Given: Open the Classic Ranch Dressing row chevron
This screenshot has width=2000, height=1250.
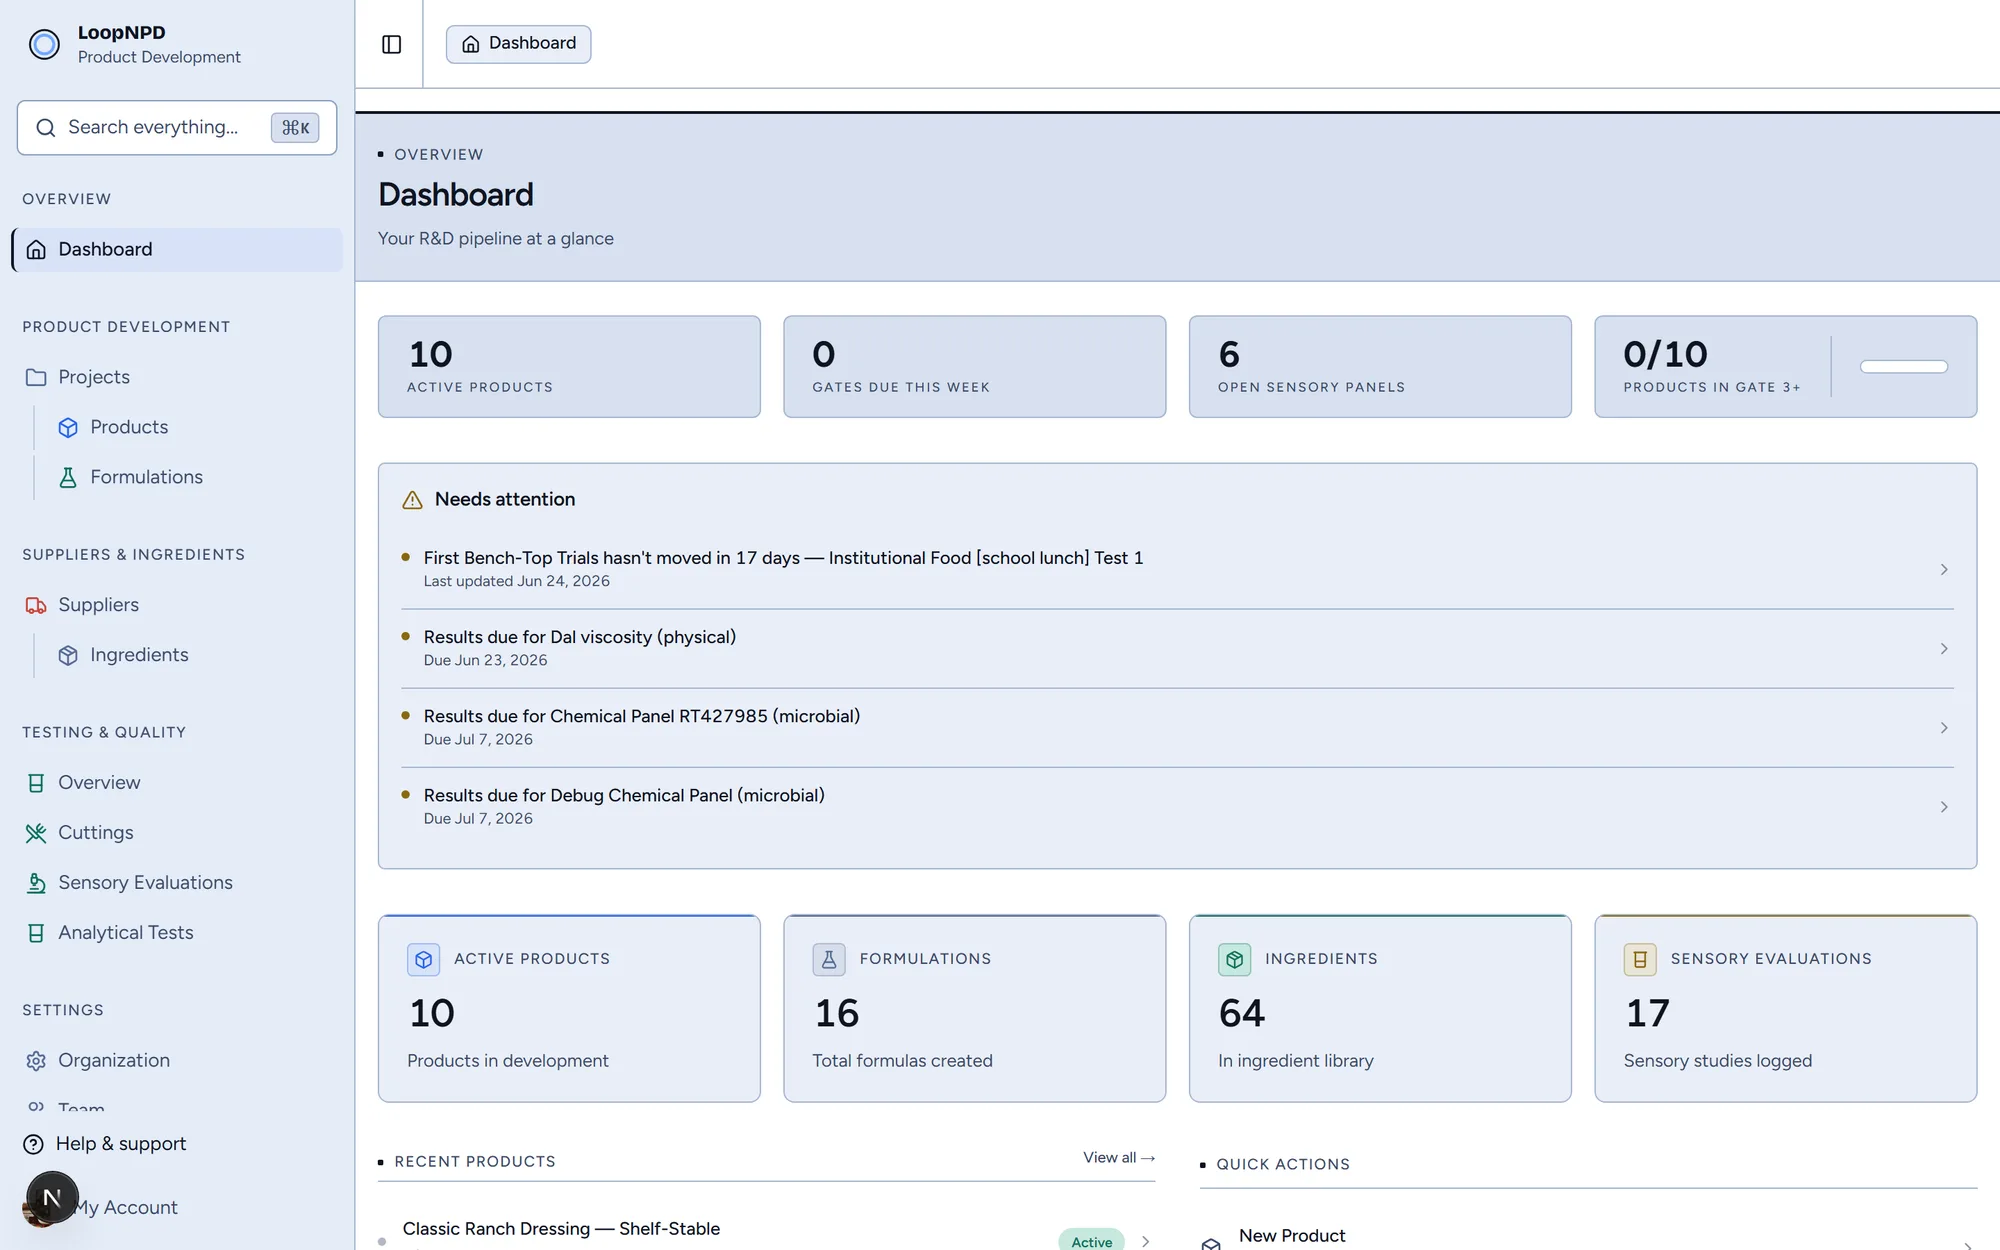Looking at the screenshot, I should coord(1146,1241).
